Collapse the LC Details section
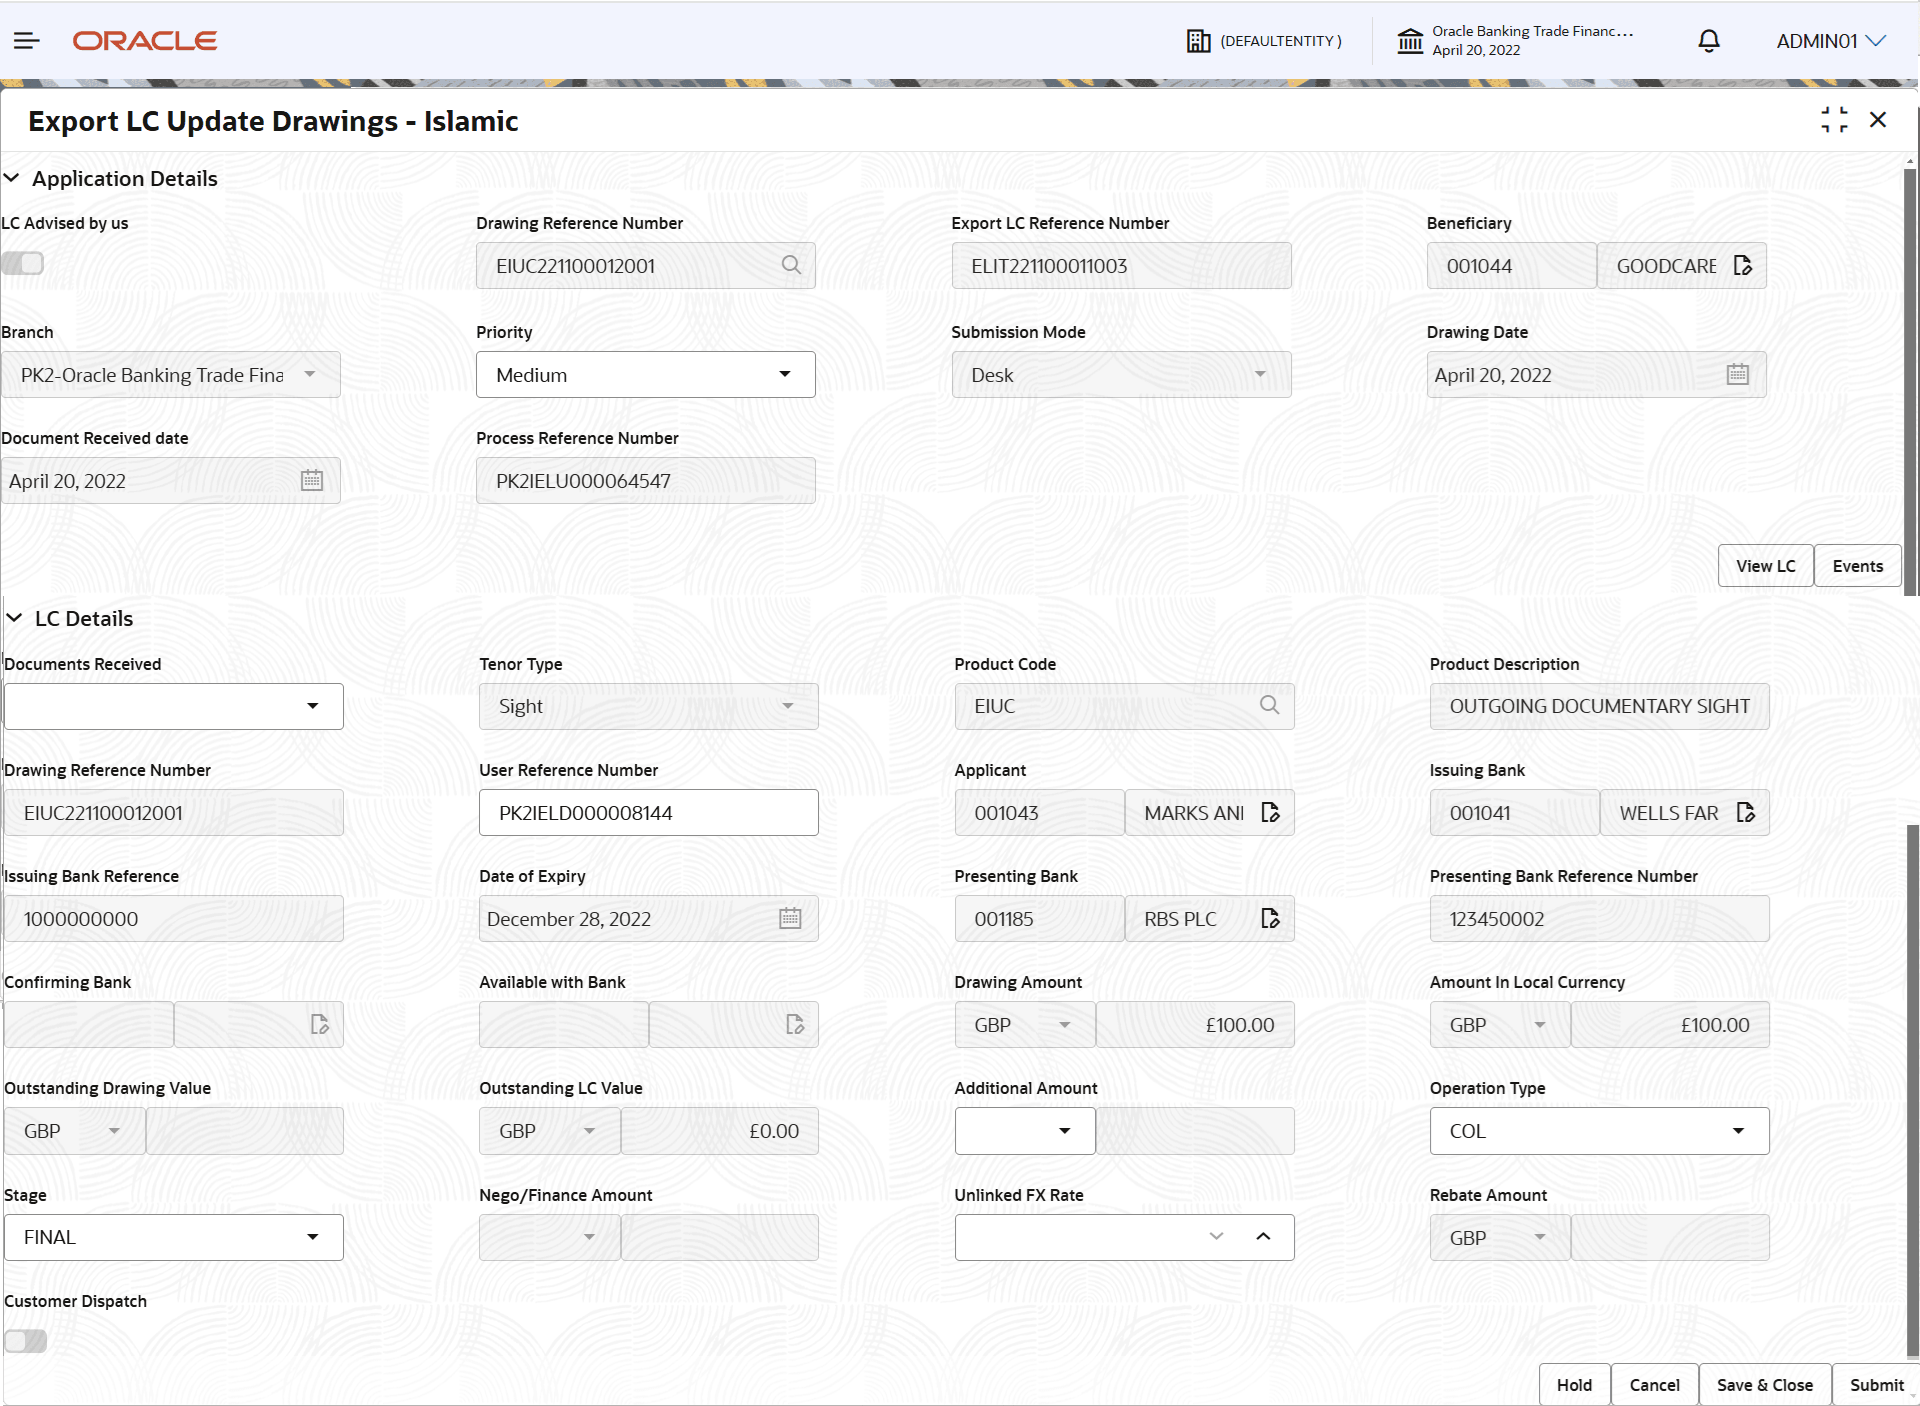The height and width of the screenshot is (1406, 1920). click(15, 618)
